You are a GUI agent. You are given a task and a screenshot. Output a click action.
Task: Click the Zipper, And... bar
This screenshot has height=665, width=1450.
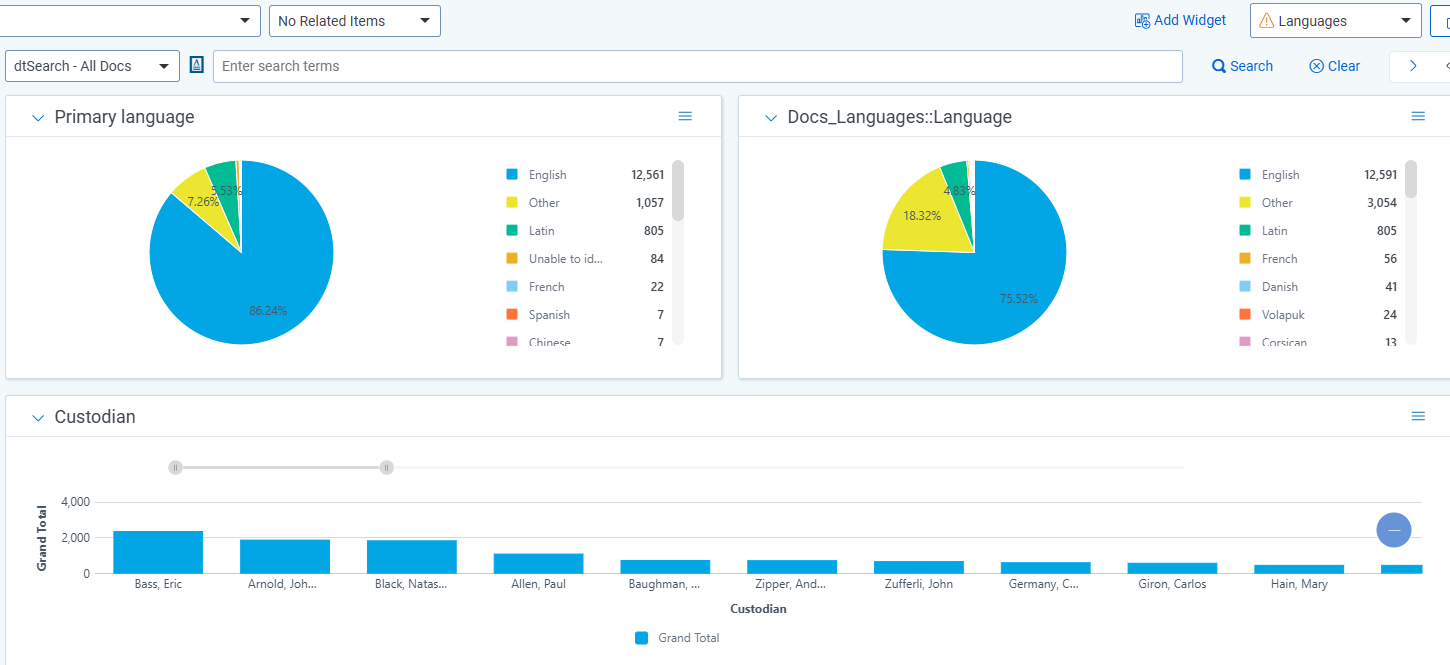[792, 566]
